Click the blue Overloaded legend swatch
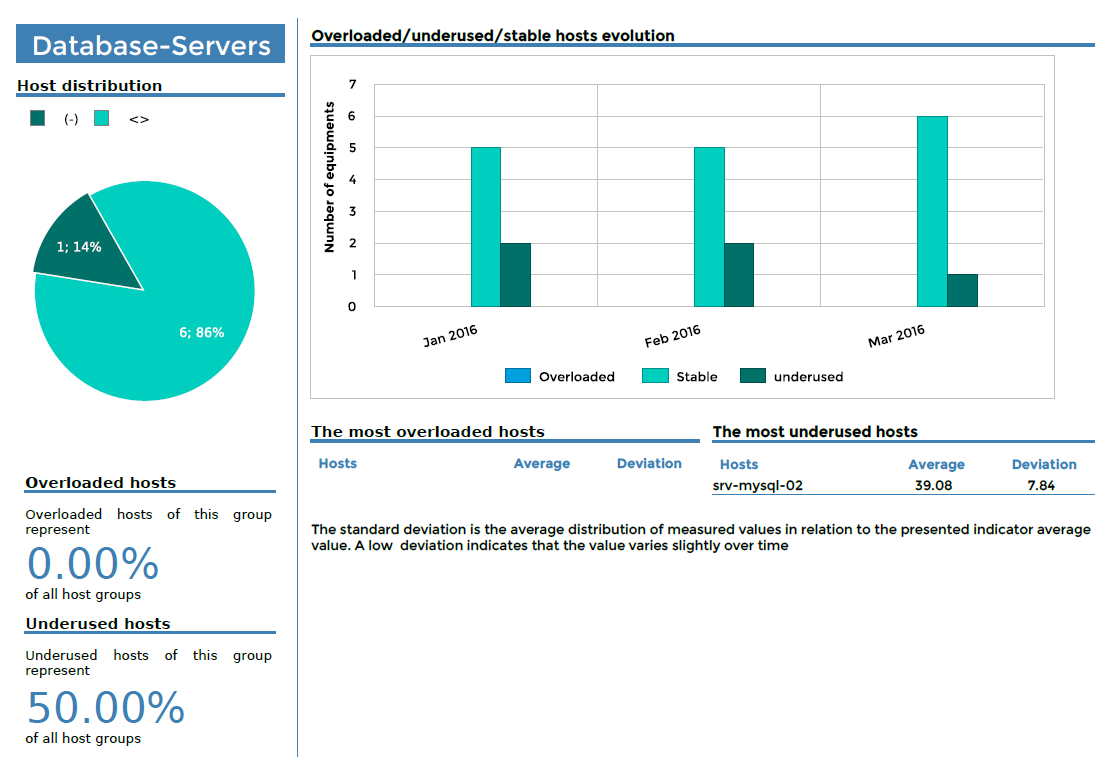This screenshot has width=1110, height=772. tap(518, 376)
